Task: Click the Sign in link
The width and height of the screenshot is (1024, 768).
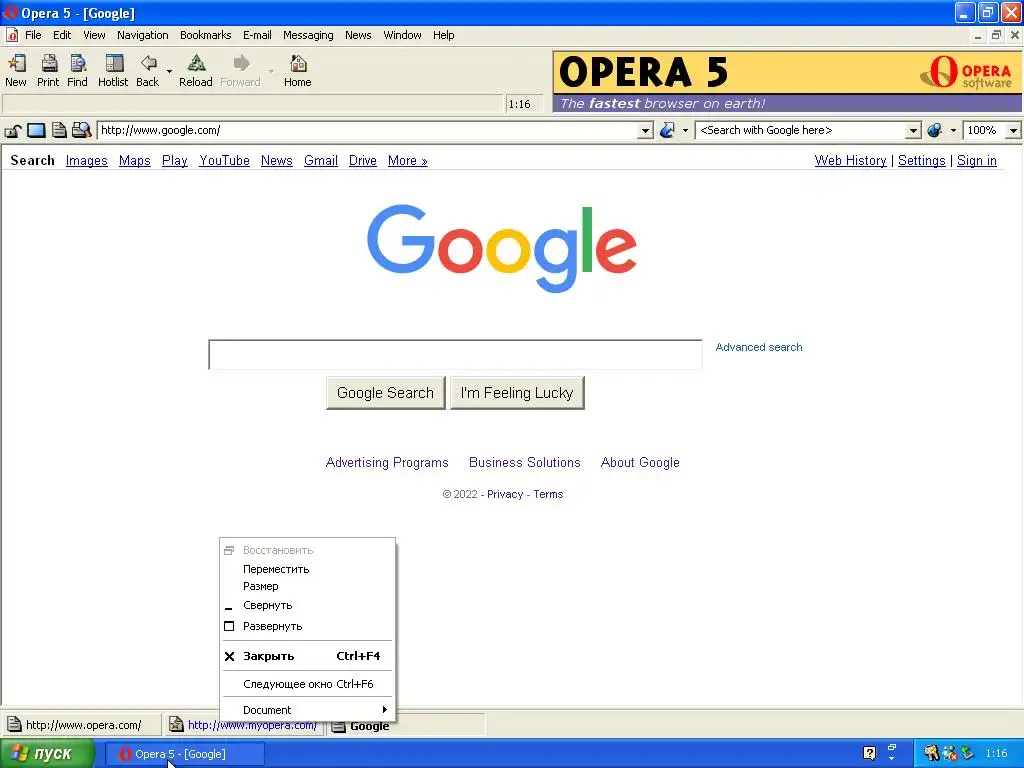Action: coord(976,161)
